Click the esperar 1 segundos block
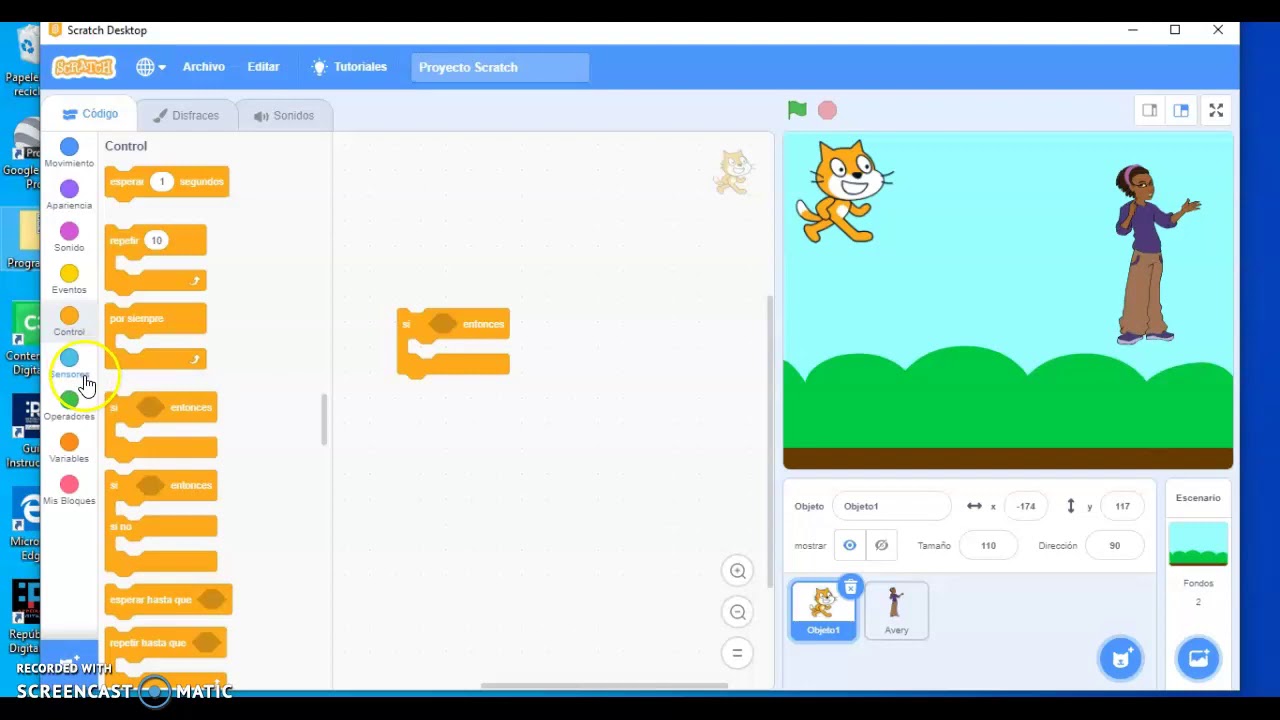 click(166, 182)
